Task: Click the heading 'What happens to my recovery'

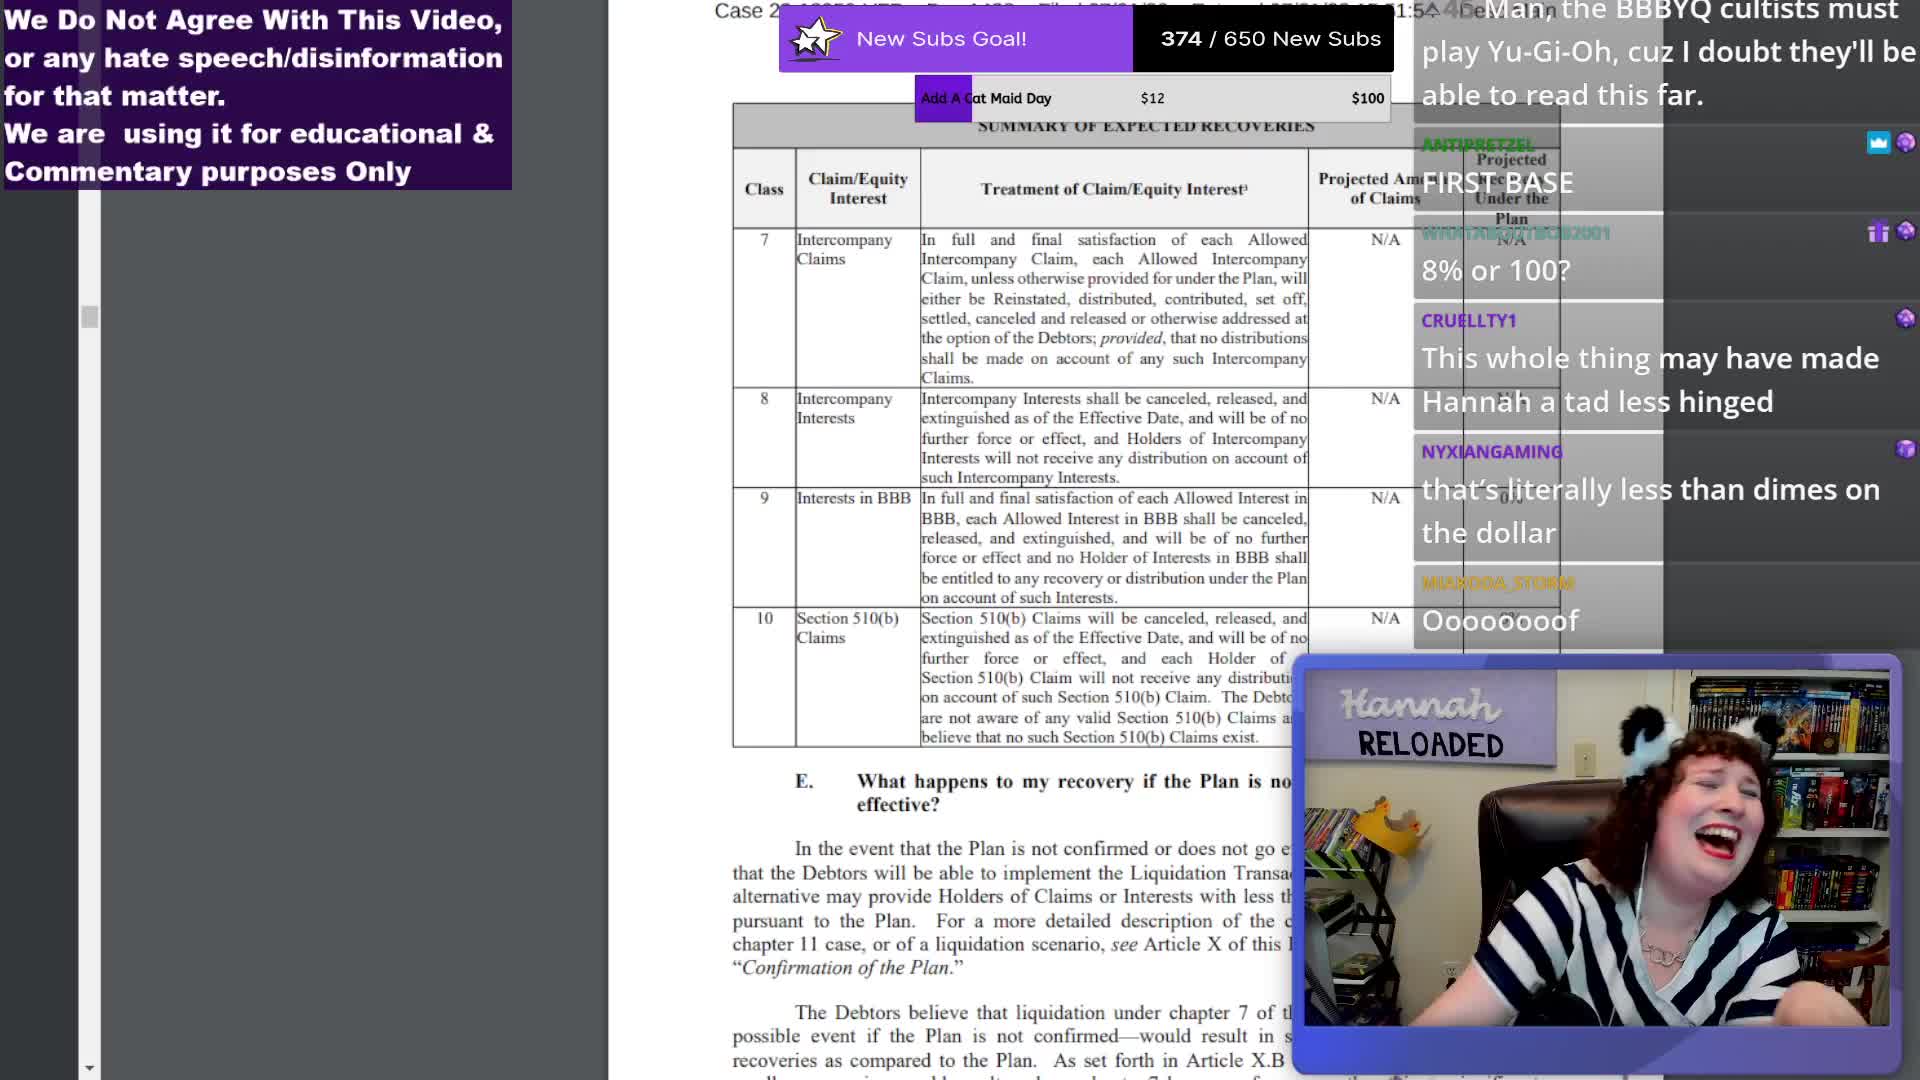Action: 1074,793
